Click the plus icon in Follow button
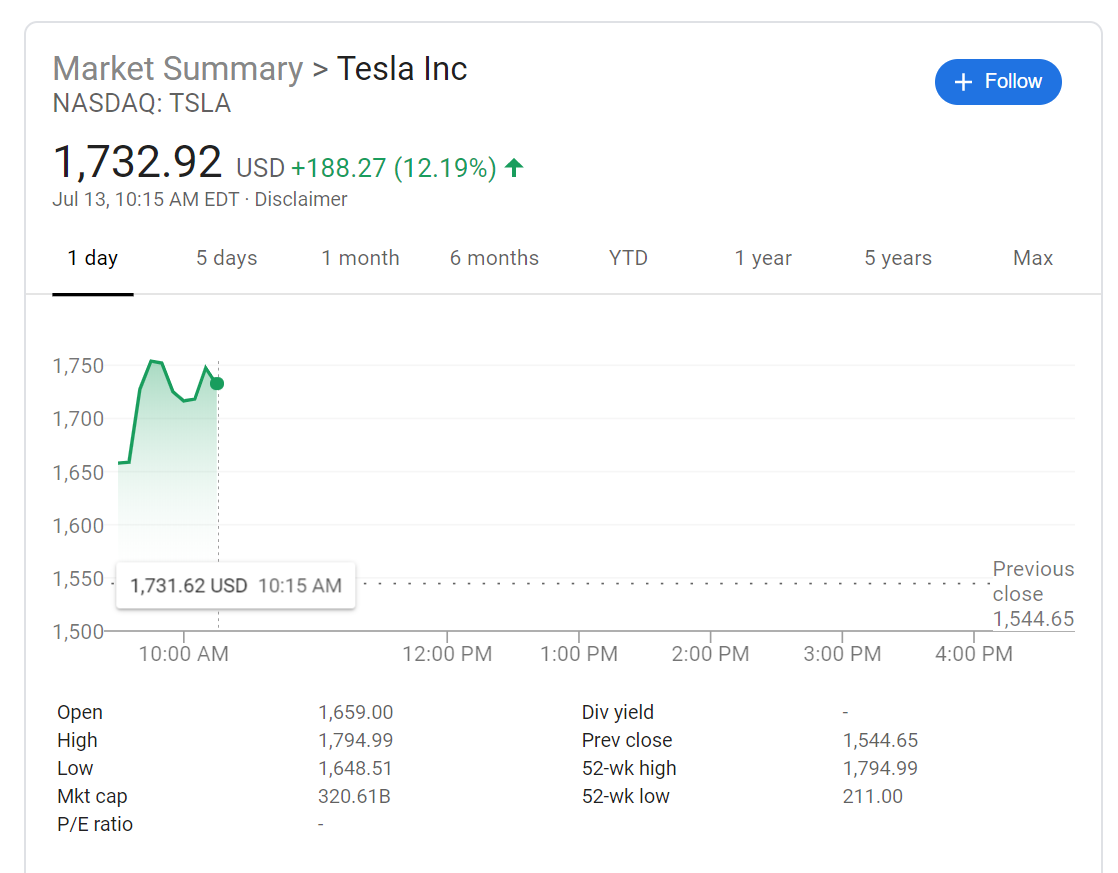Screen dimensions: 1118x873 [964, 82]
